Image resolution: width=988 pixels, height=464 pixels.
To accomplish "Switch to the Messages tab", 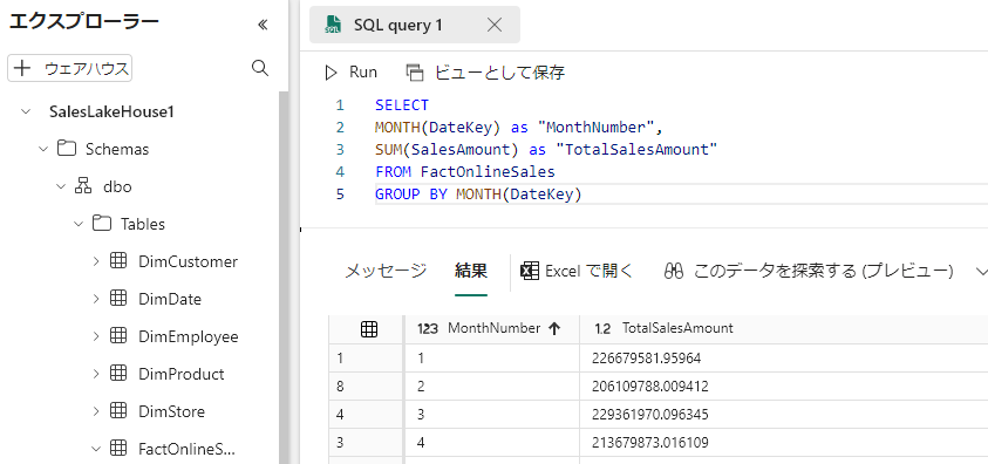I will [385, 270].
